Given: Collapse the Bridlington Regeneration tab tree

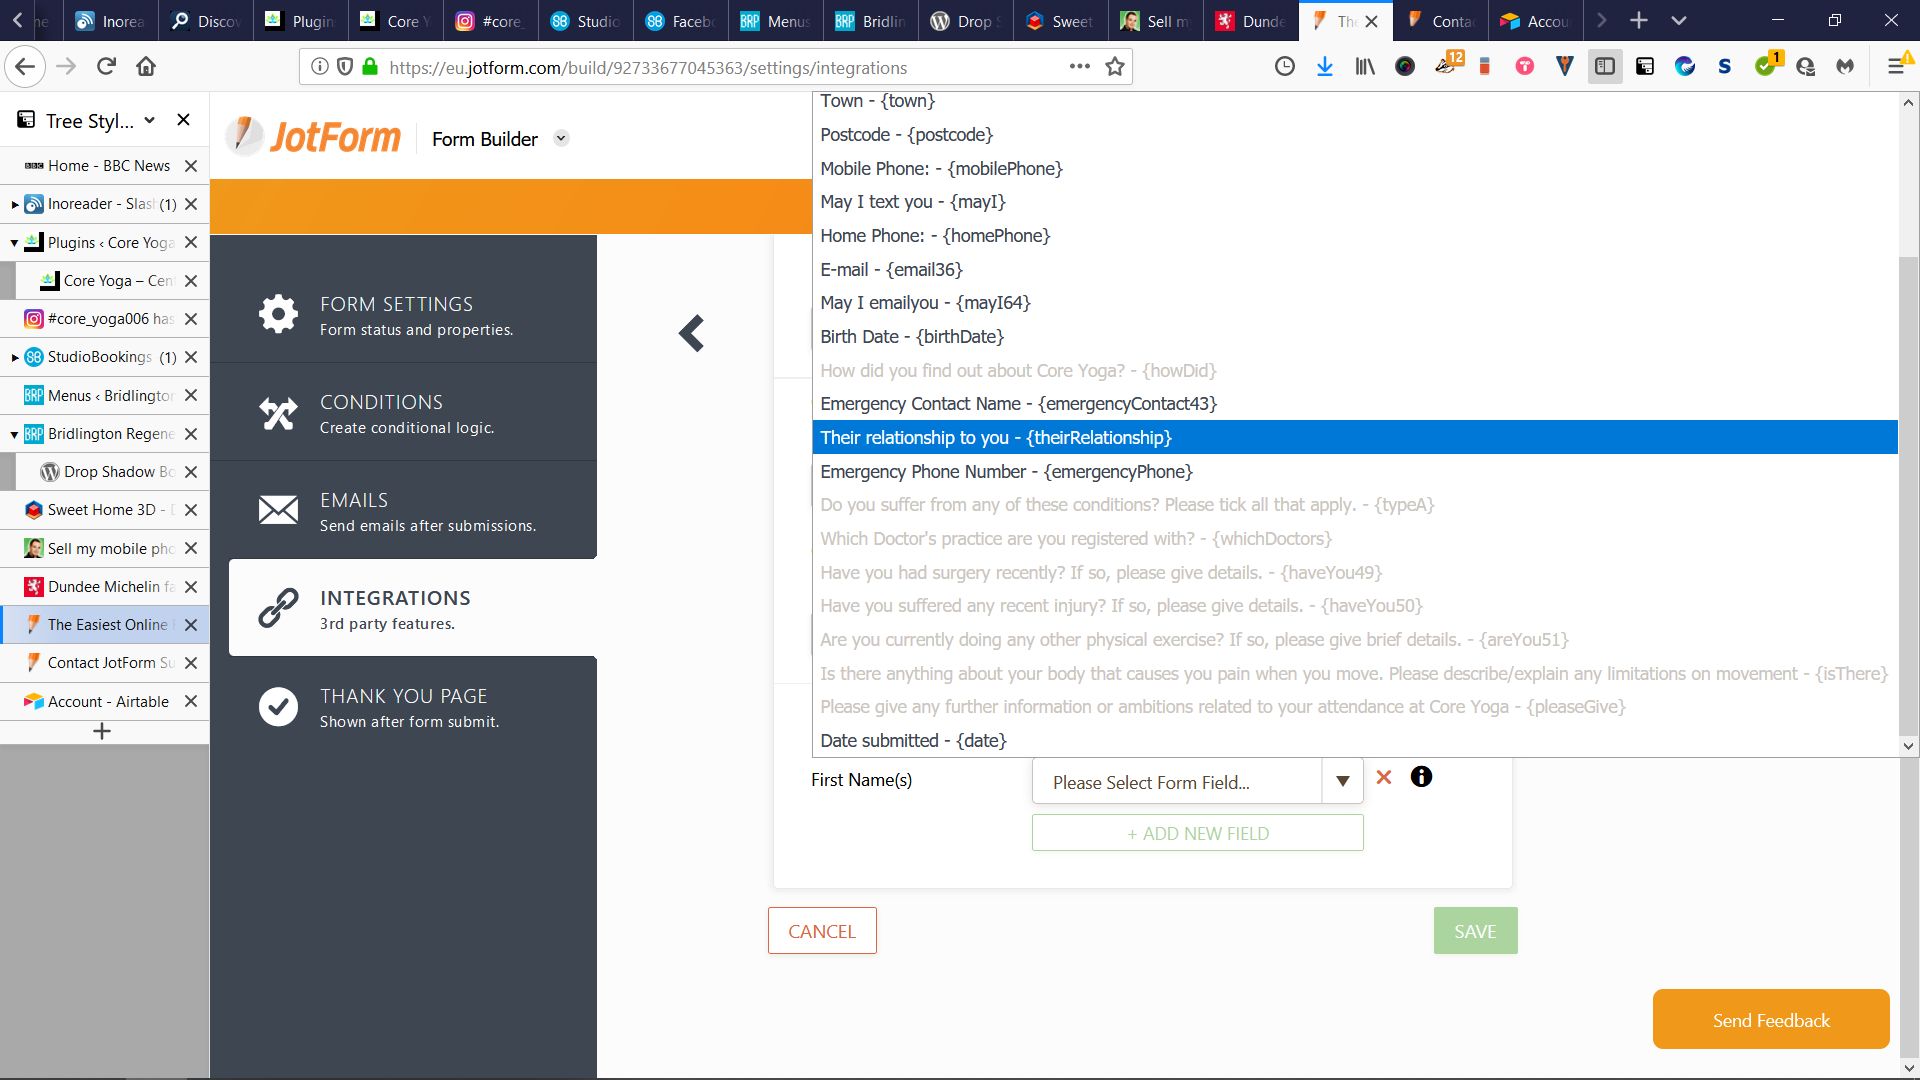Looking at the screenshot, I should 14,434.
